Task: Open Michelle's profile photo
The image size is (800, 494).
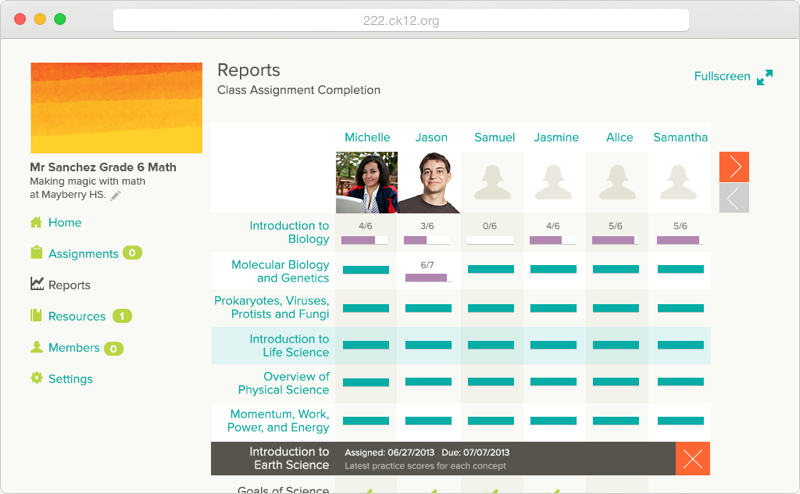Action: click(367, 182)
